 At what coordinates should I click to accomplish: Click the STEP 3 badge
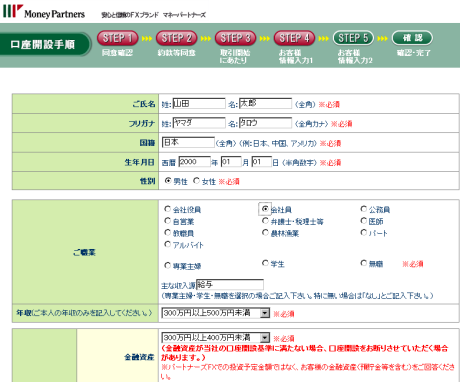[235, 38]
